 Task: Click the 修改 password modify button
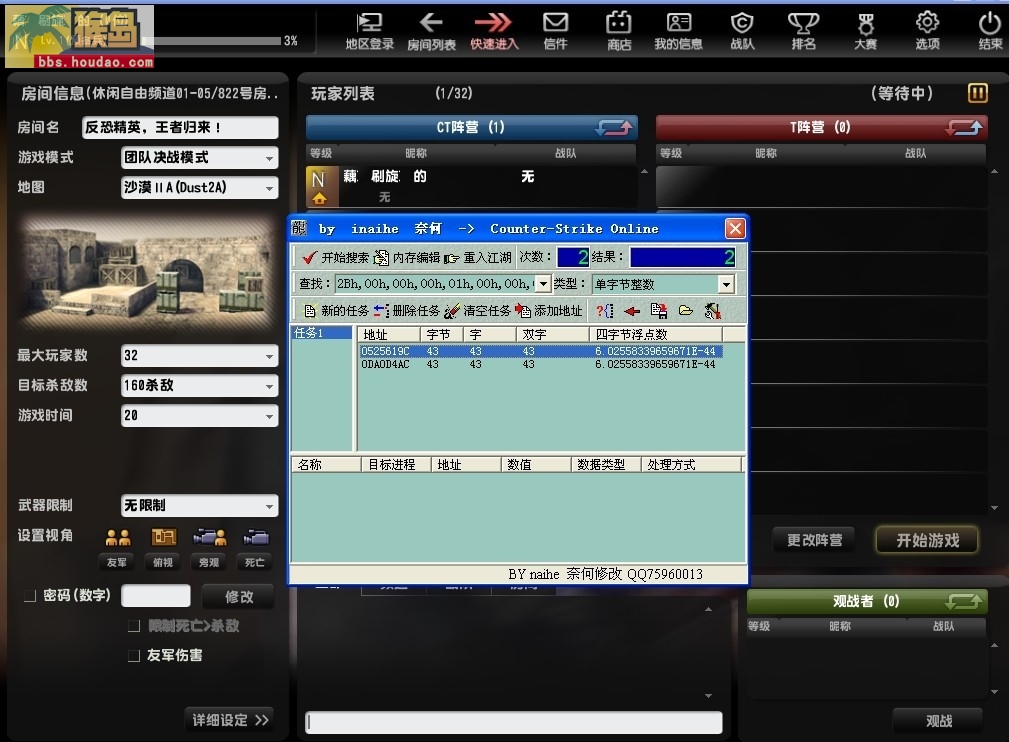[239, 597]
